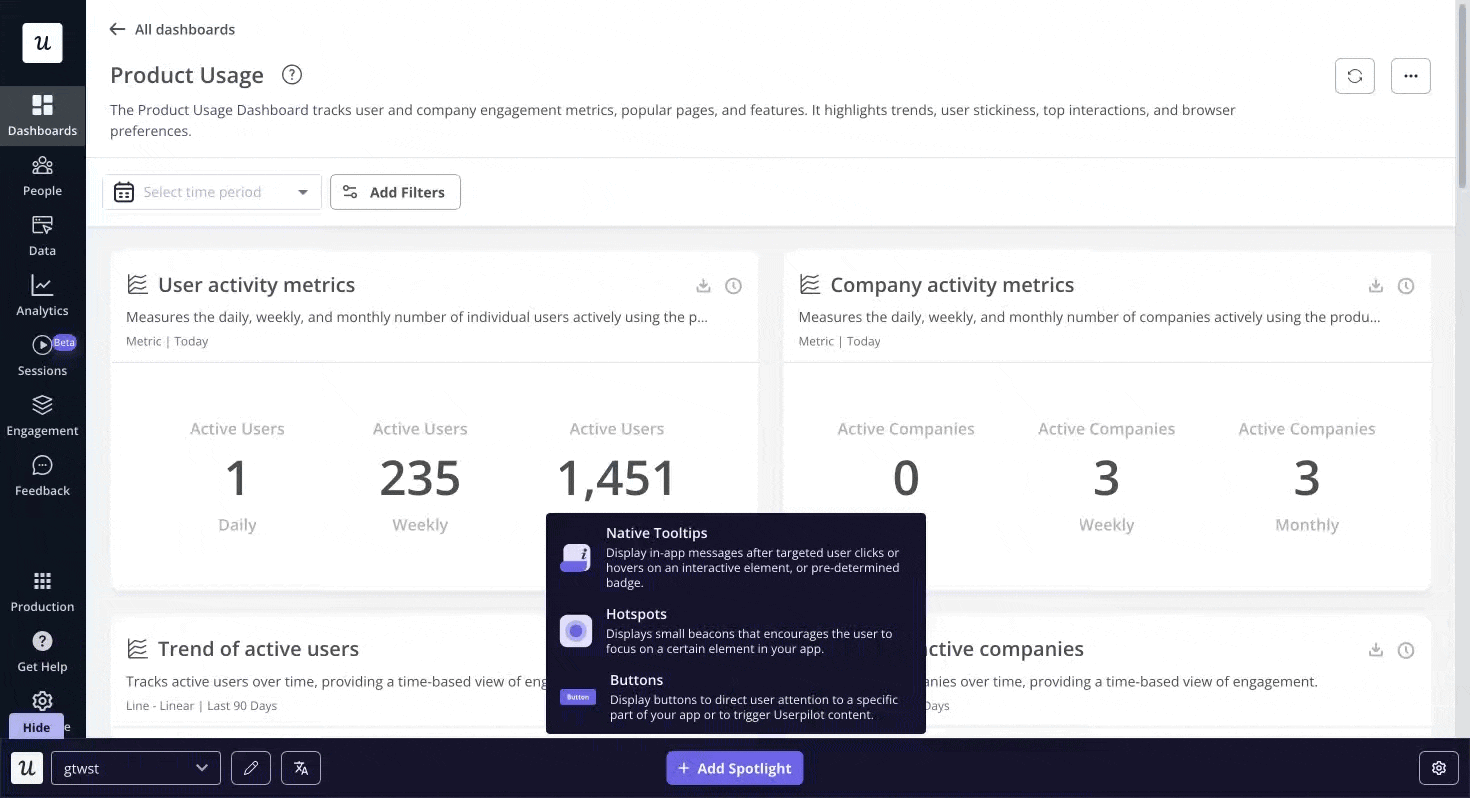
Task: Open the Select time period dropdown
Action: [211, 191]
